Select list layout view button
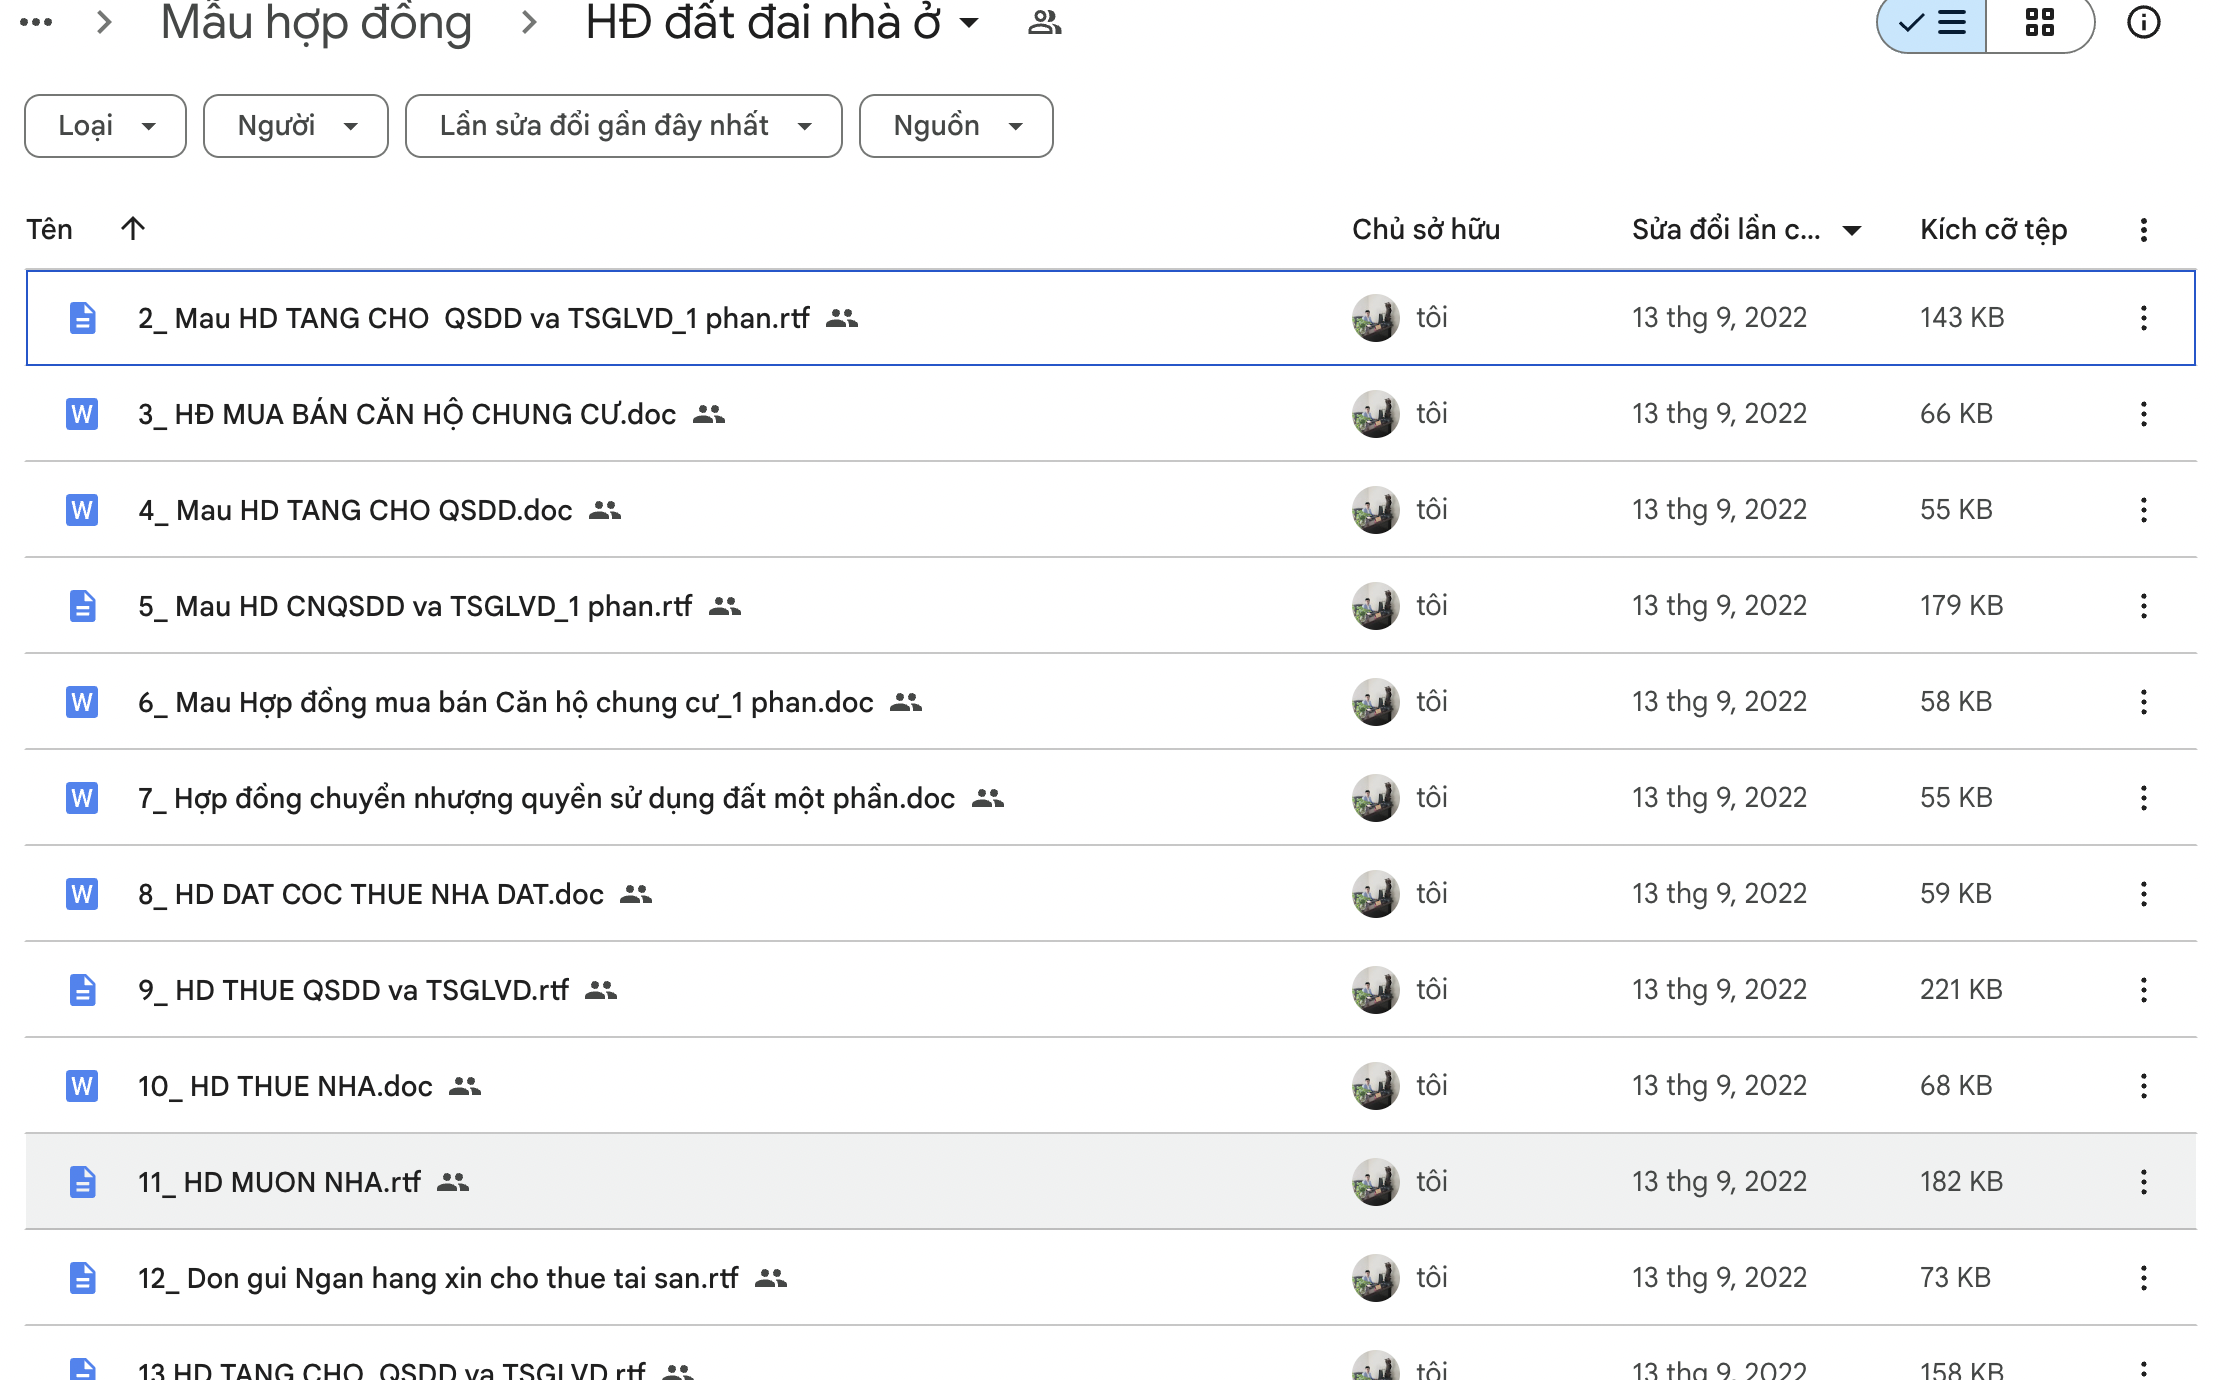The height and width of the screenshot is (1380, 2220). pyautogui.click(x=1932, y=22)
